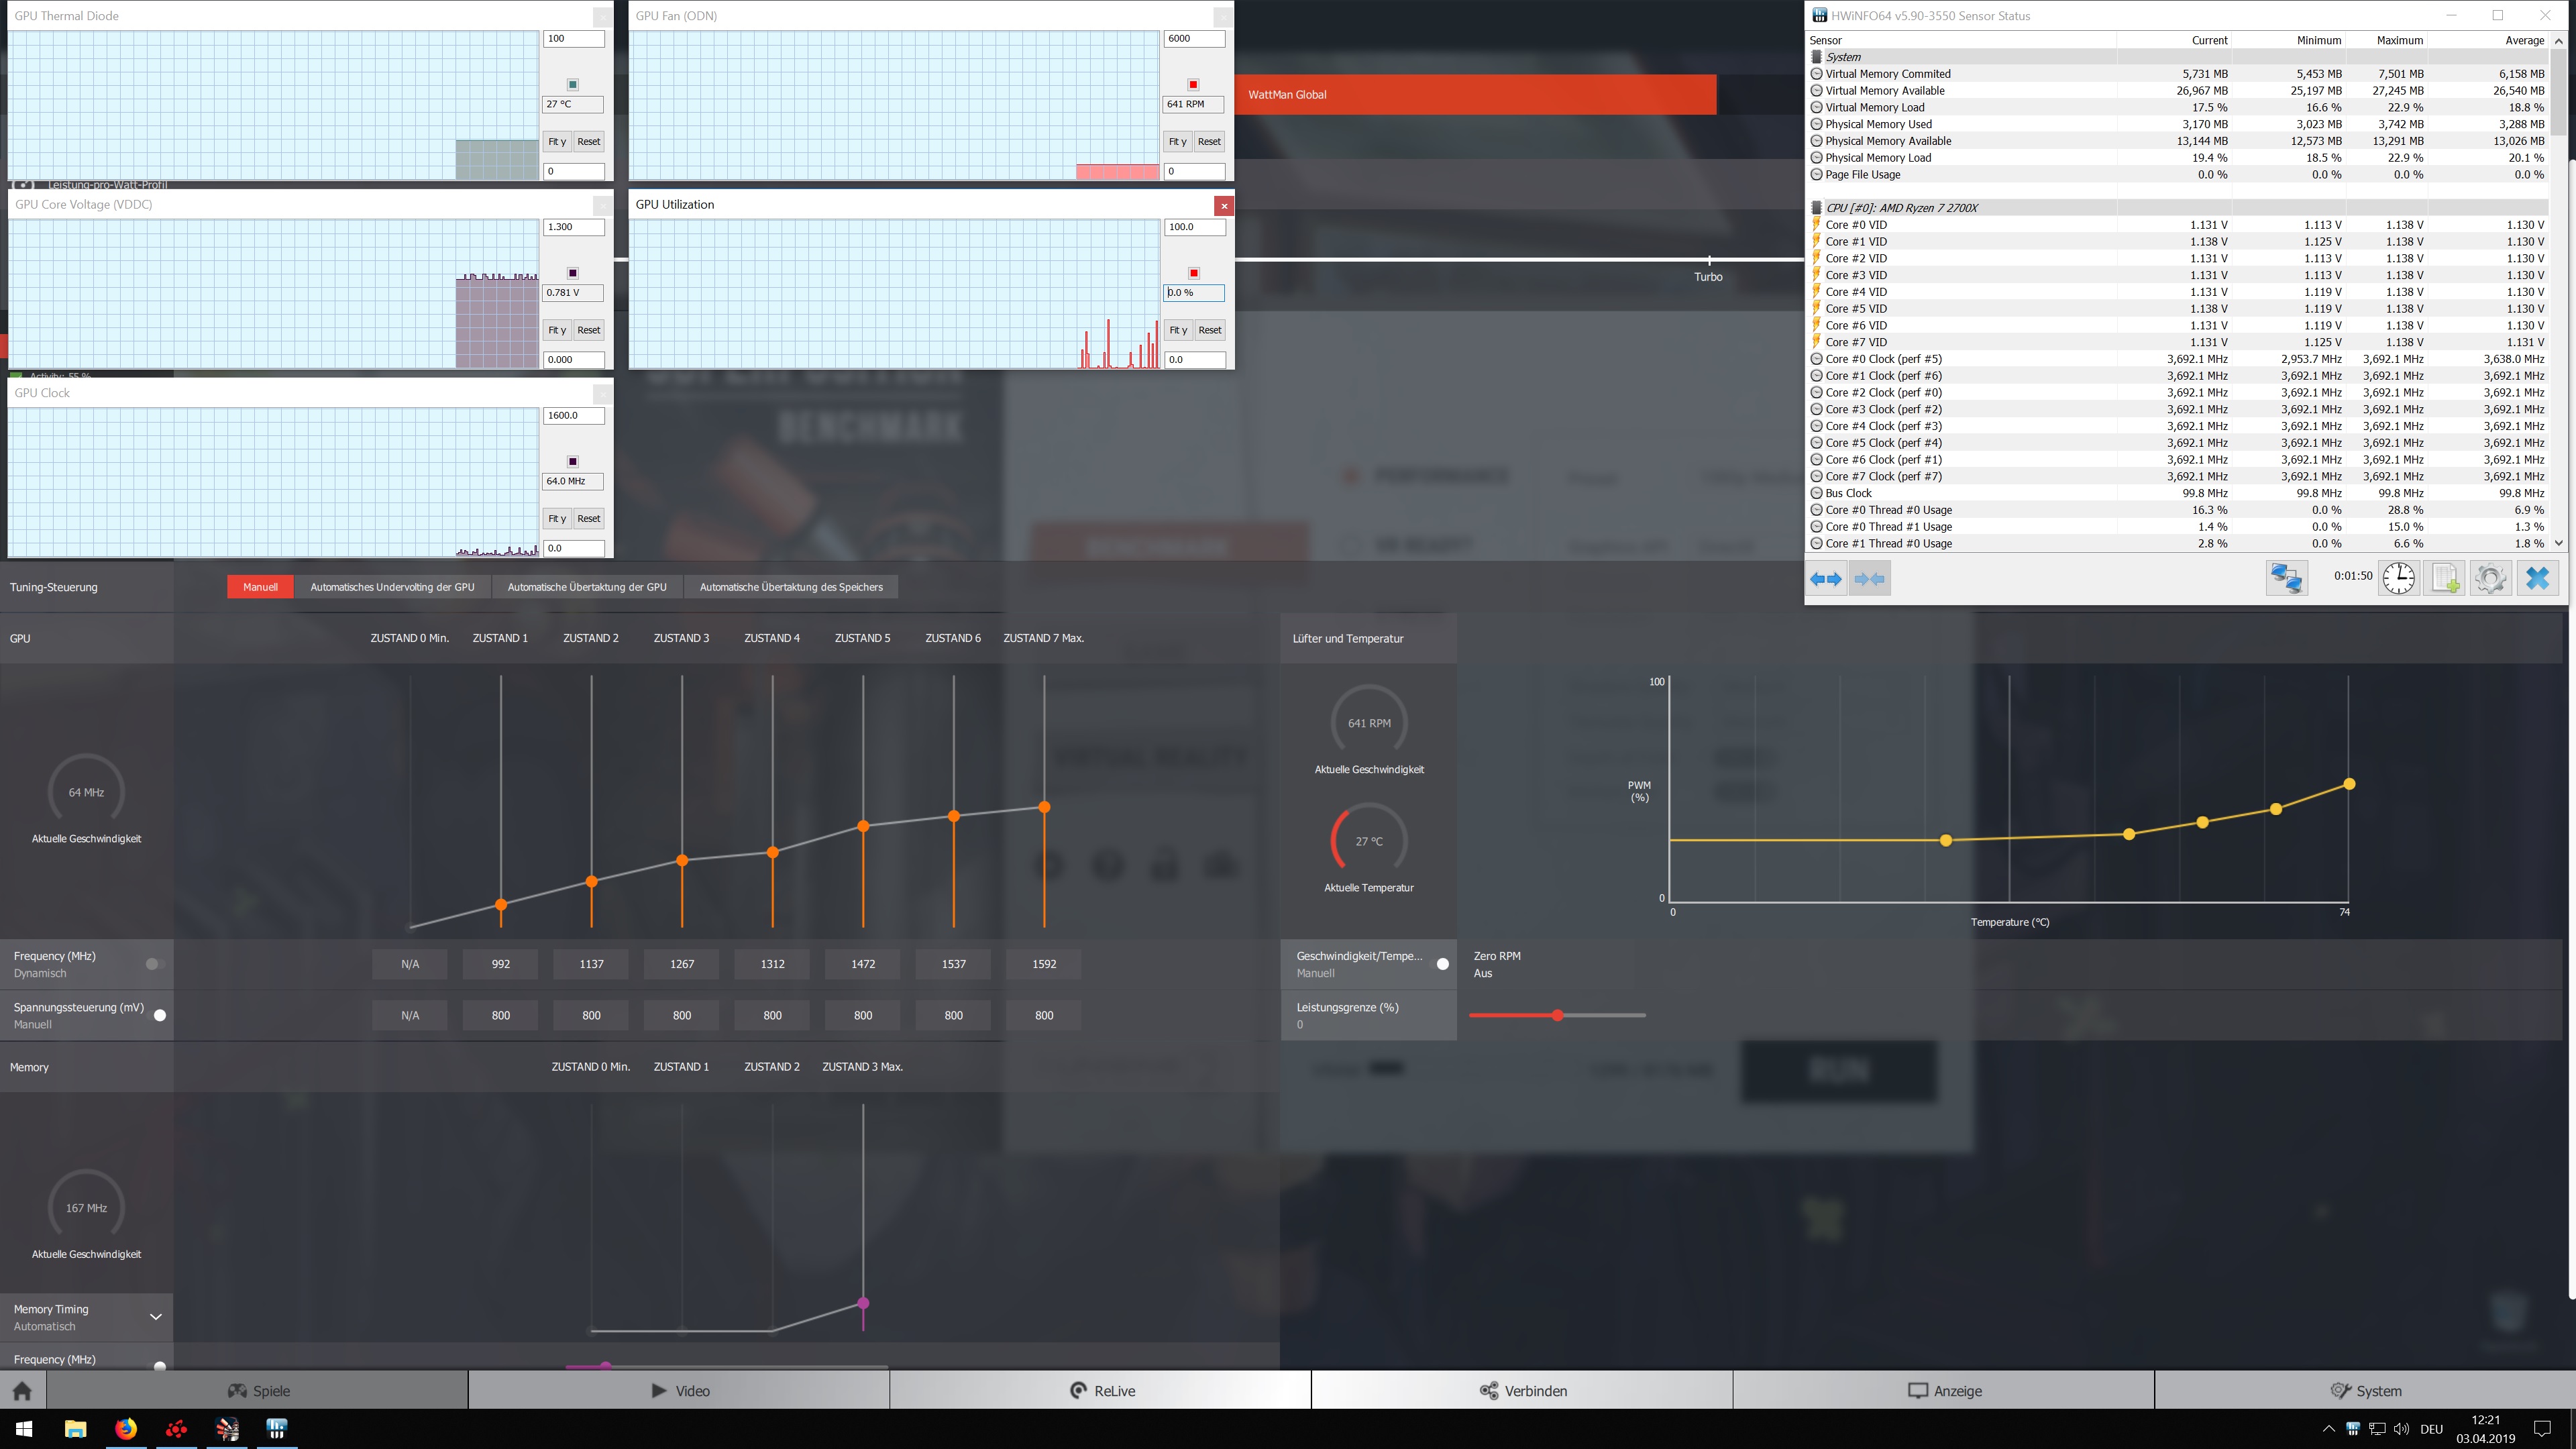
Task: Click the ZUSTAND 7 frequency field 1592
Action: 1044,964
